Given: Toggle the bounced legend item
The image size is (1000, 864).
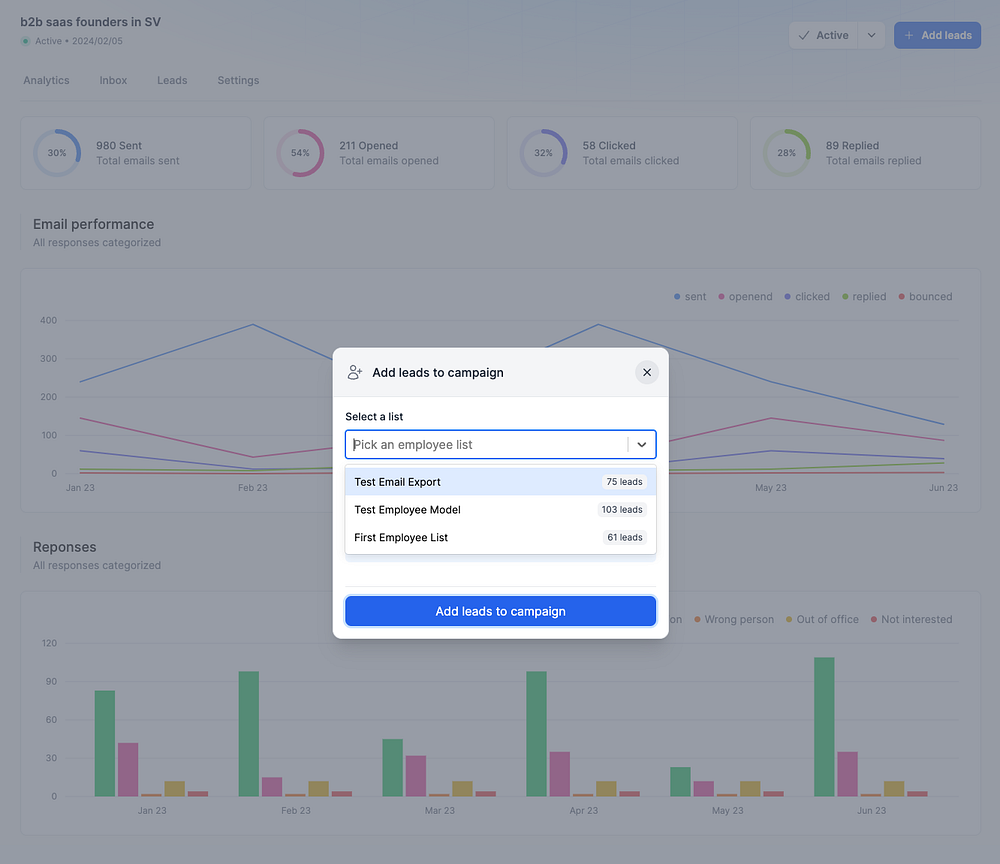Looking at the screenshot, I should pos(925,297).
